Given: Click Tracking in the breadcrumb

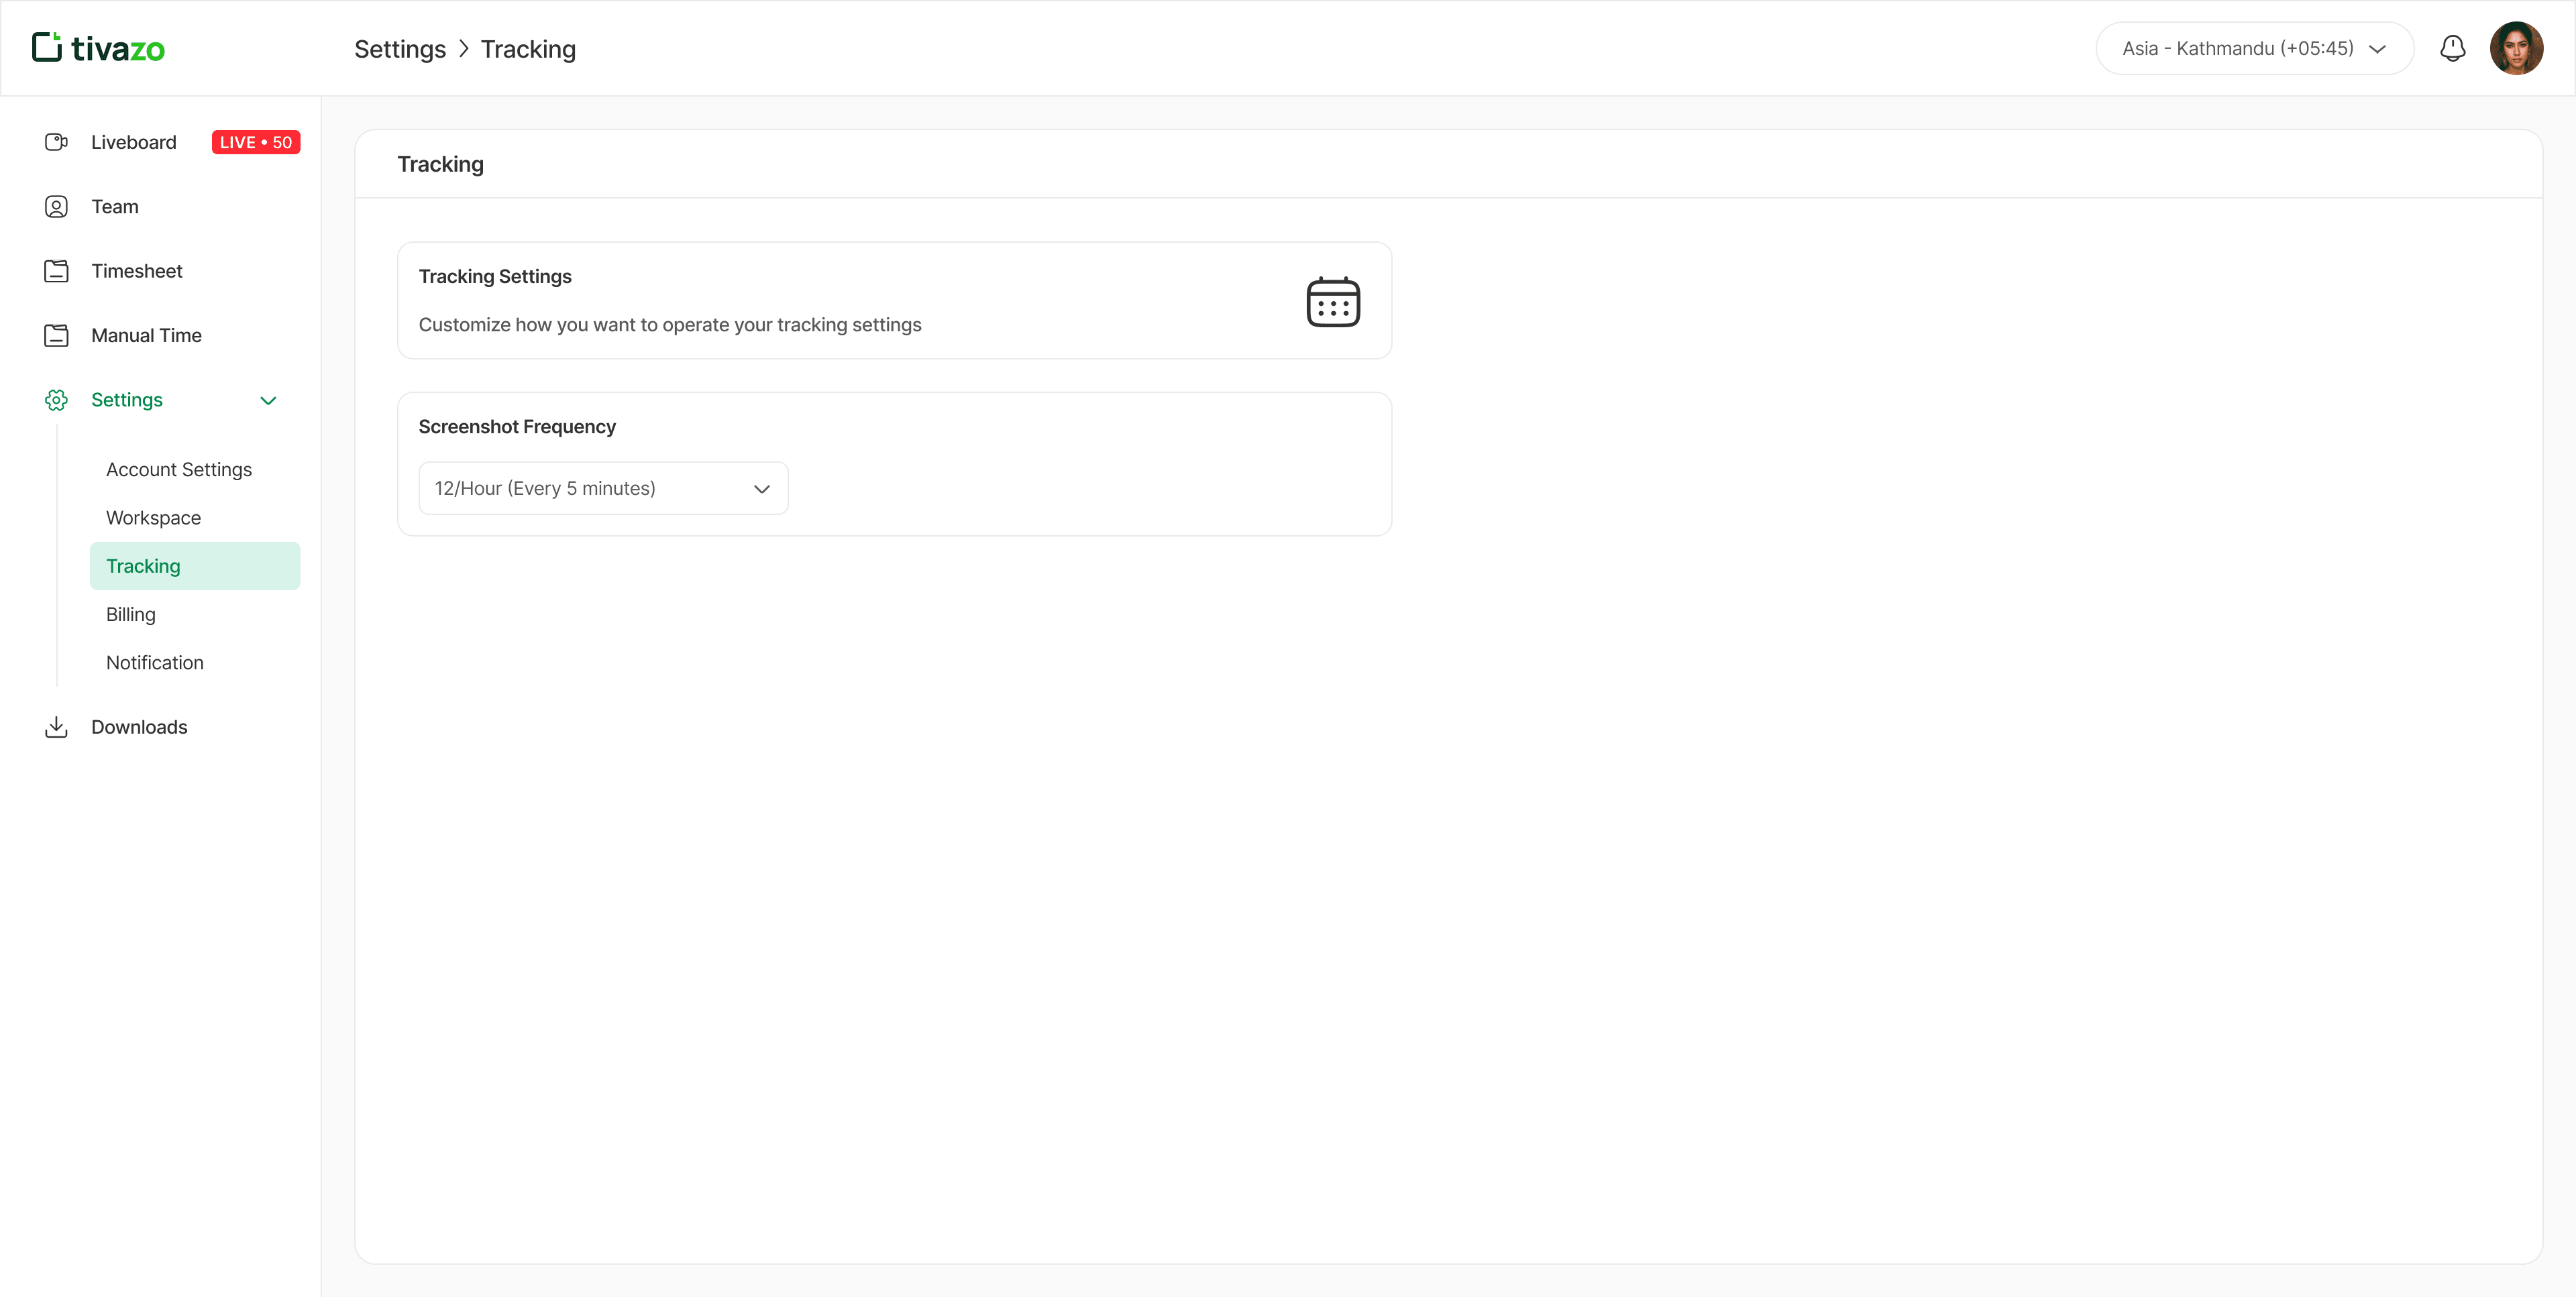Looking at the screenshot, I should tap(528, 49).
